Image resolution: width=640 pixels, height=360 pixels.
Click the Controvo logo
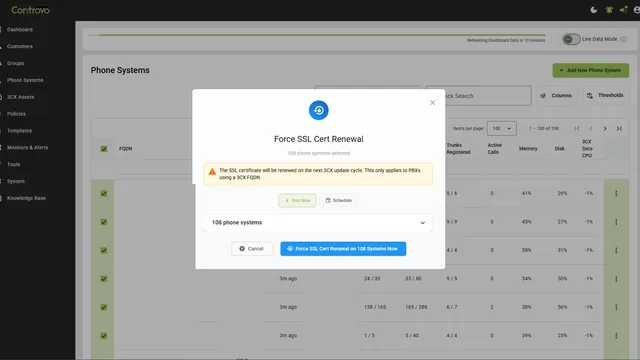point(31,10)
